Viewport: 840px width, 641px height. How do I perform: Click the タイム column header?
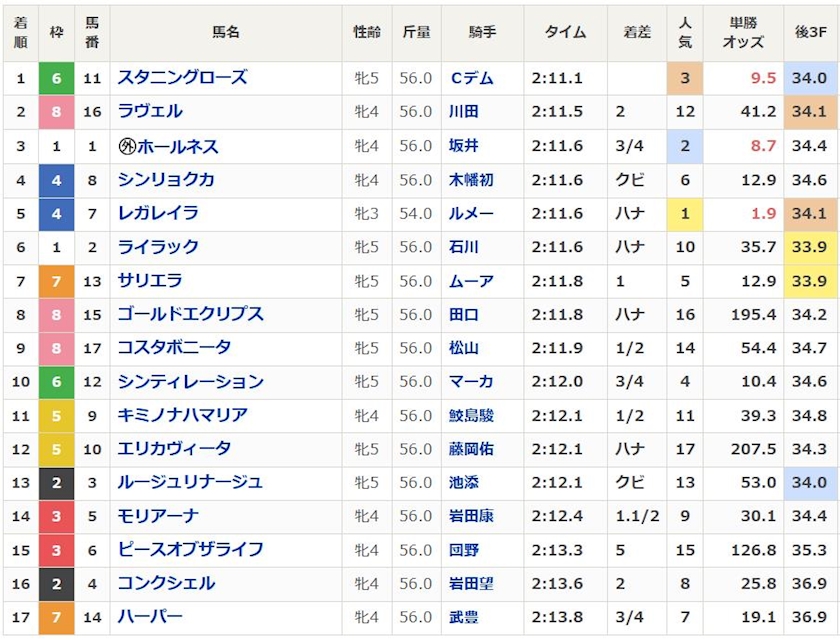[565, 32]
